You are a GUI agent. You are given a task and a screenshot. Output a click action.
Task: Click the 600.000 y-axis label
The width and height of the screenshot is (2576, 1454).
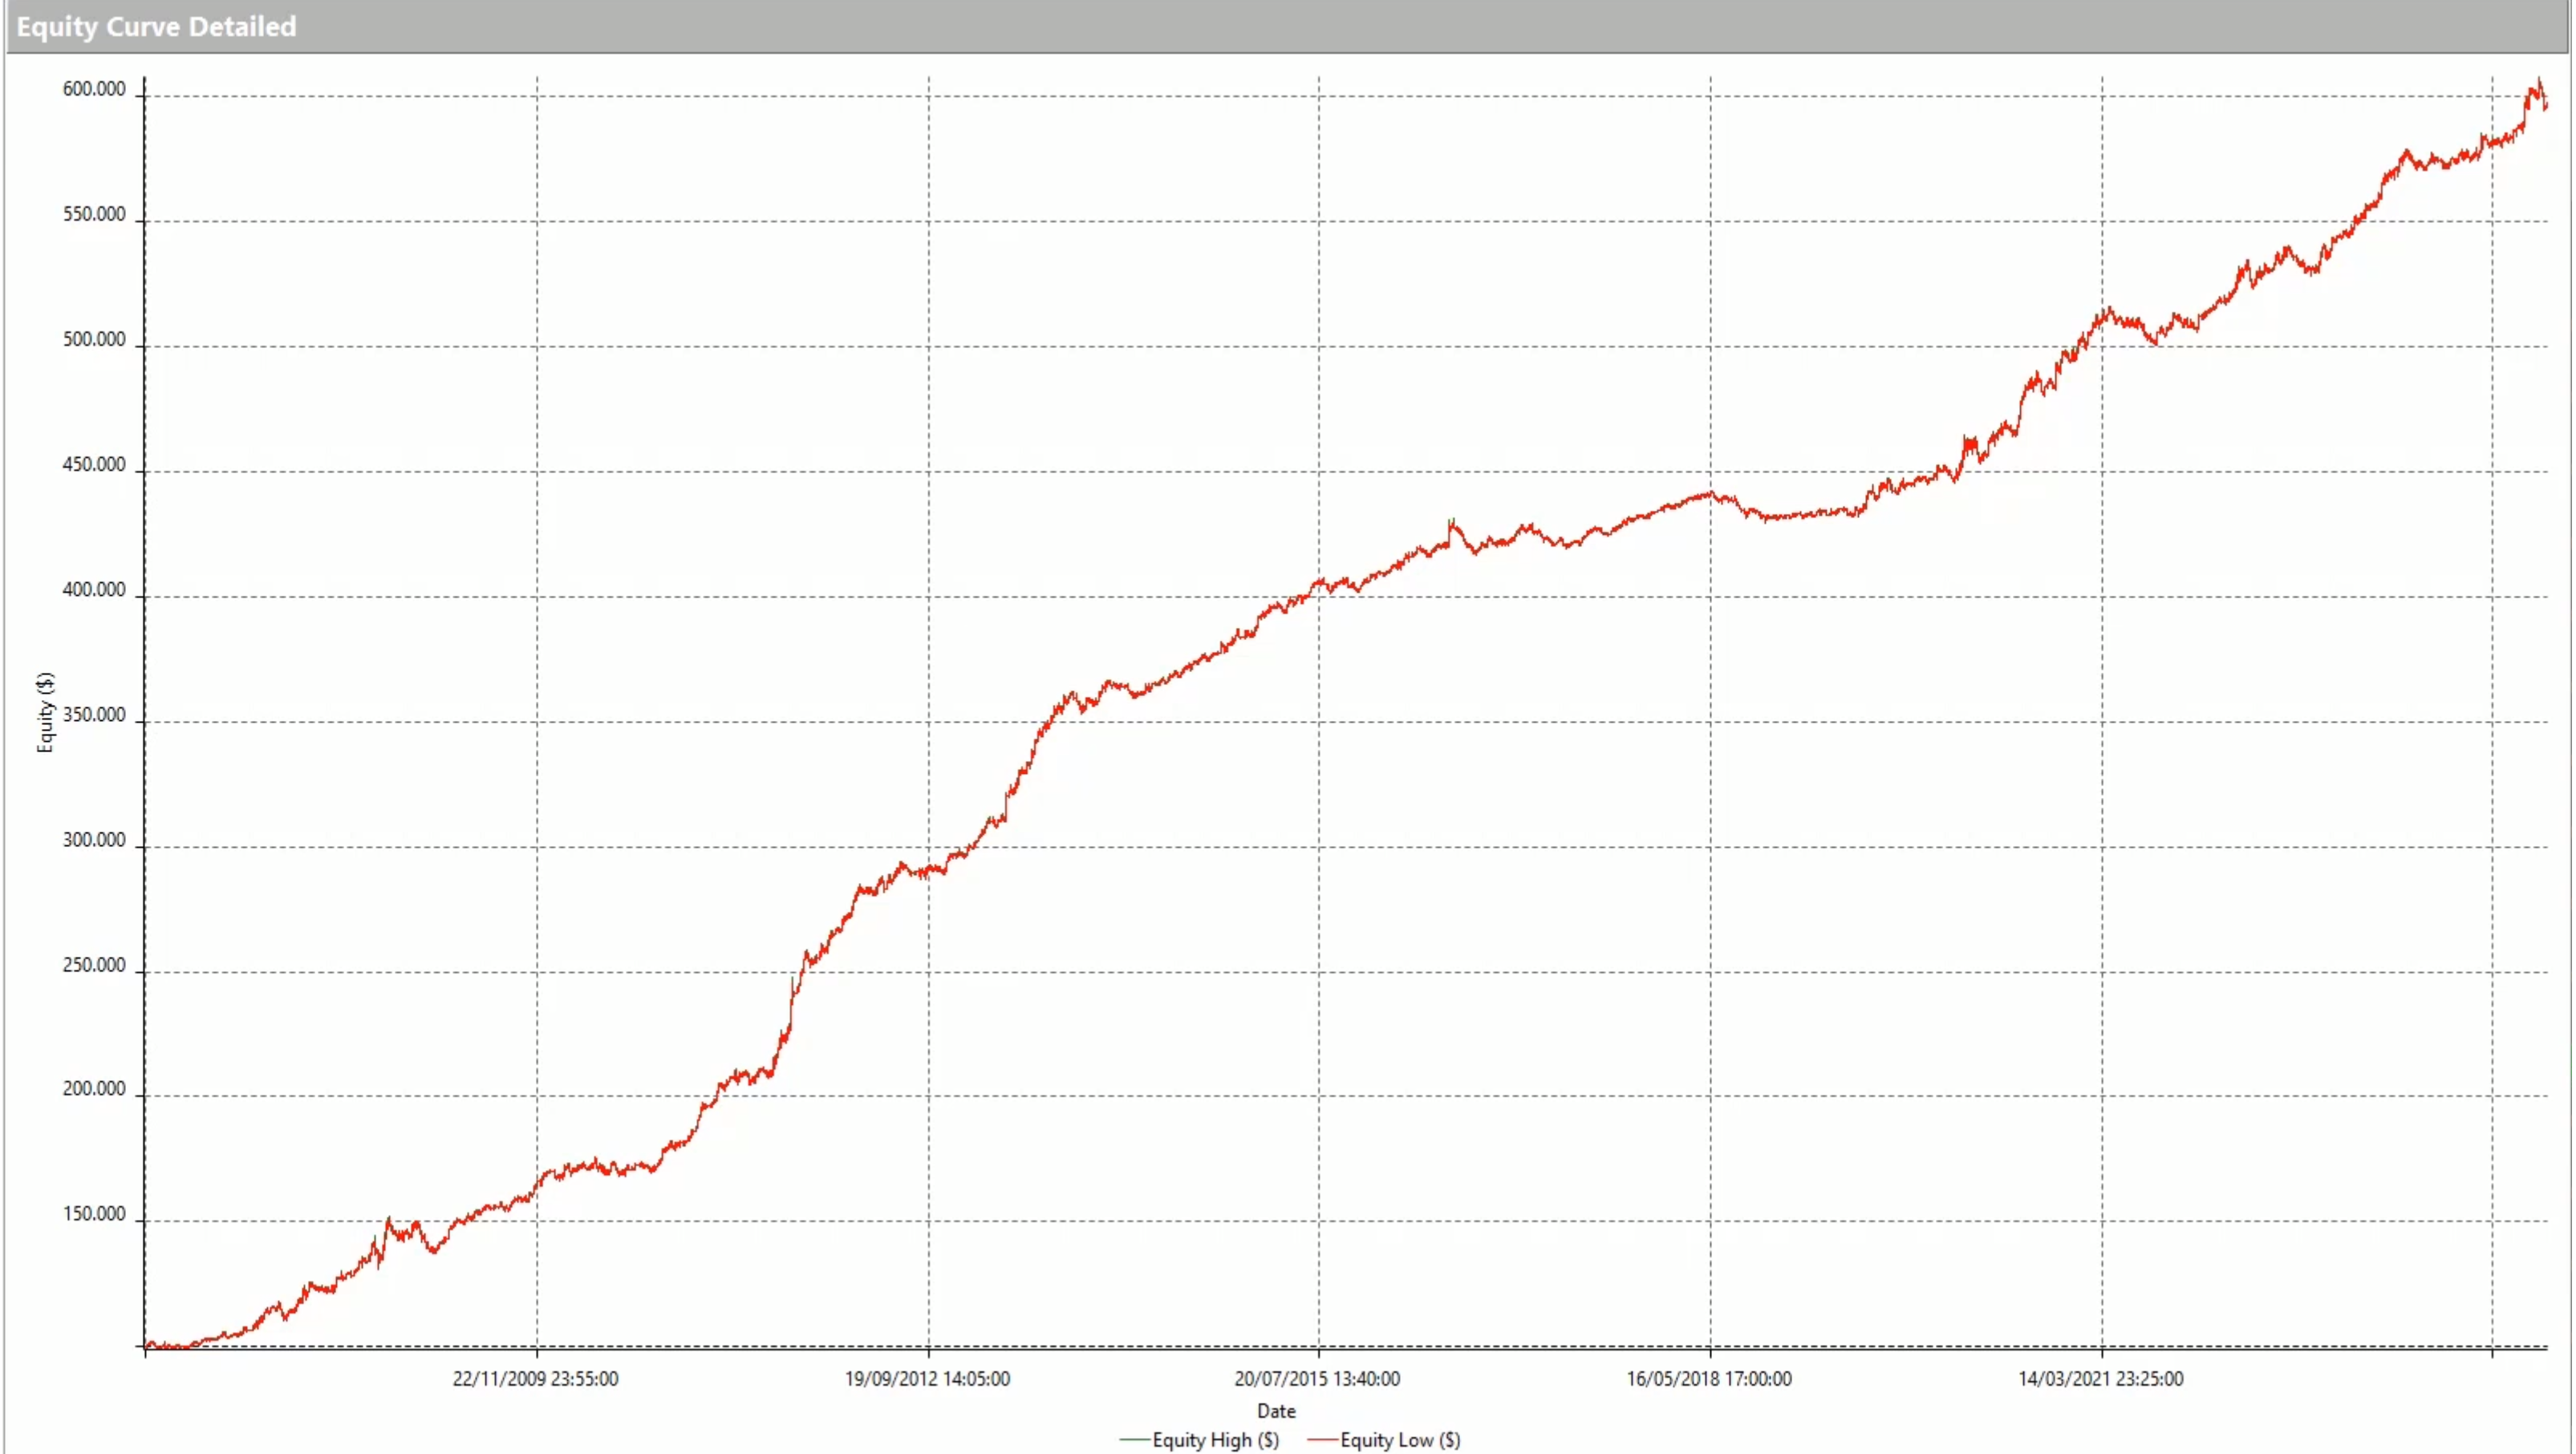94,89
